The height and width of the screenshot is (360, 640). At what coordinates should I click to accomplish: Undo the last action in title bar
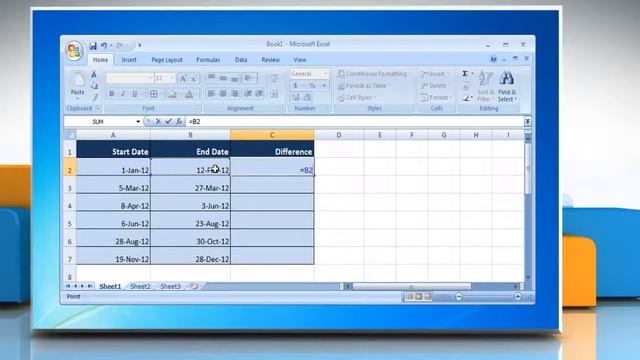(x=104, y=45)
